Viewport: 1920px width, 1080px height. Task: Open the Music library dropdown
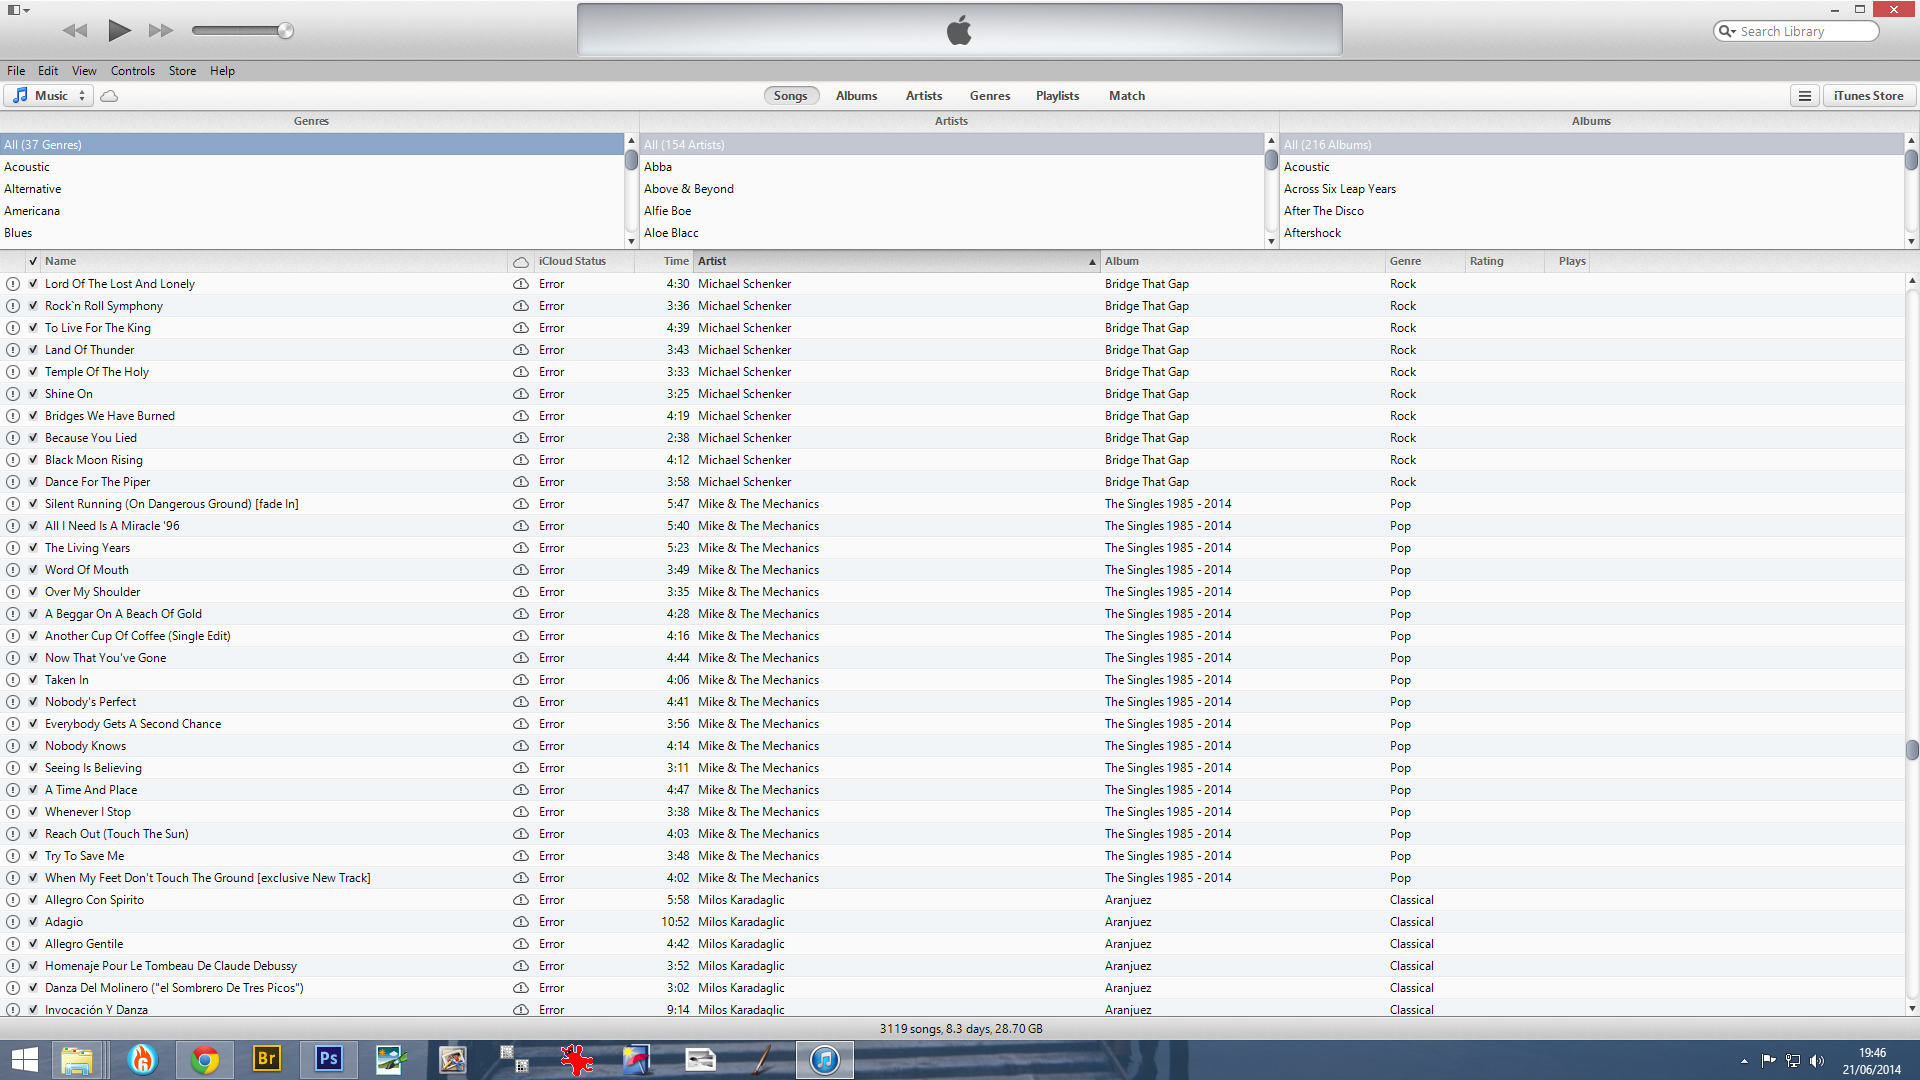pyautogui.click(x=50, y=96)
